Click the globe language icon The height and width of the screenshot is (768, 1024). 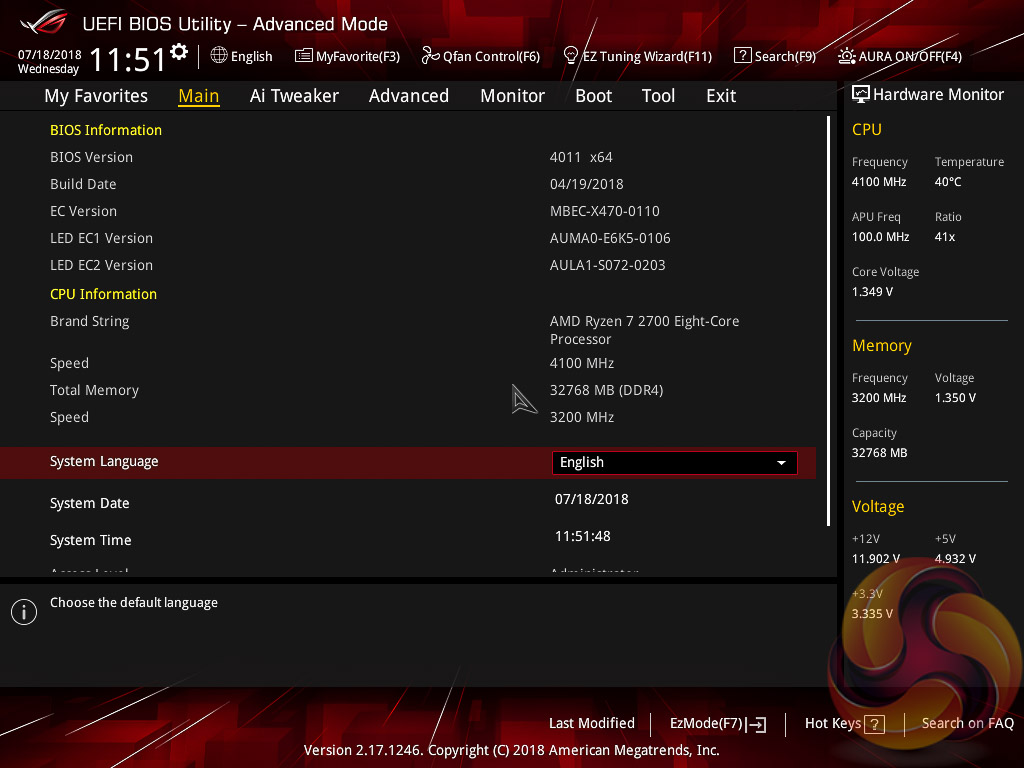click(x=219, y=56)
